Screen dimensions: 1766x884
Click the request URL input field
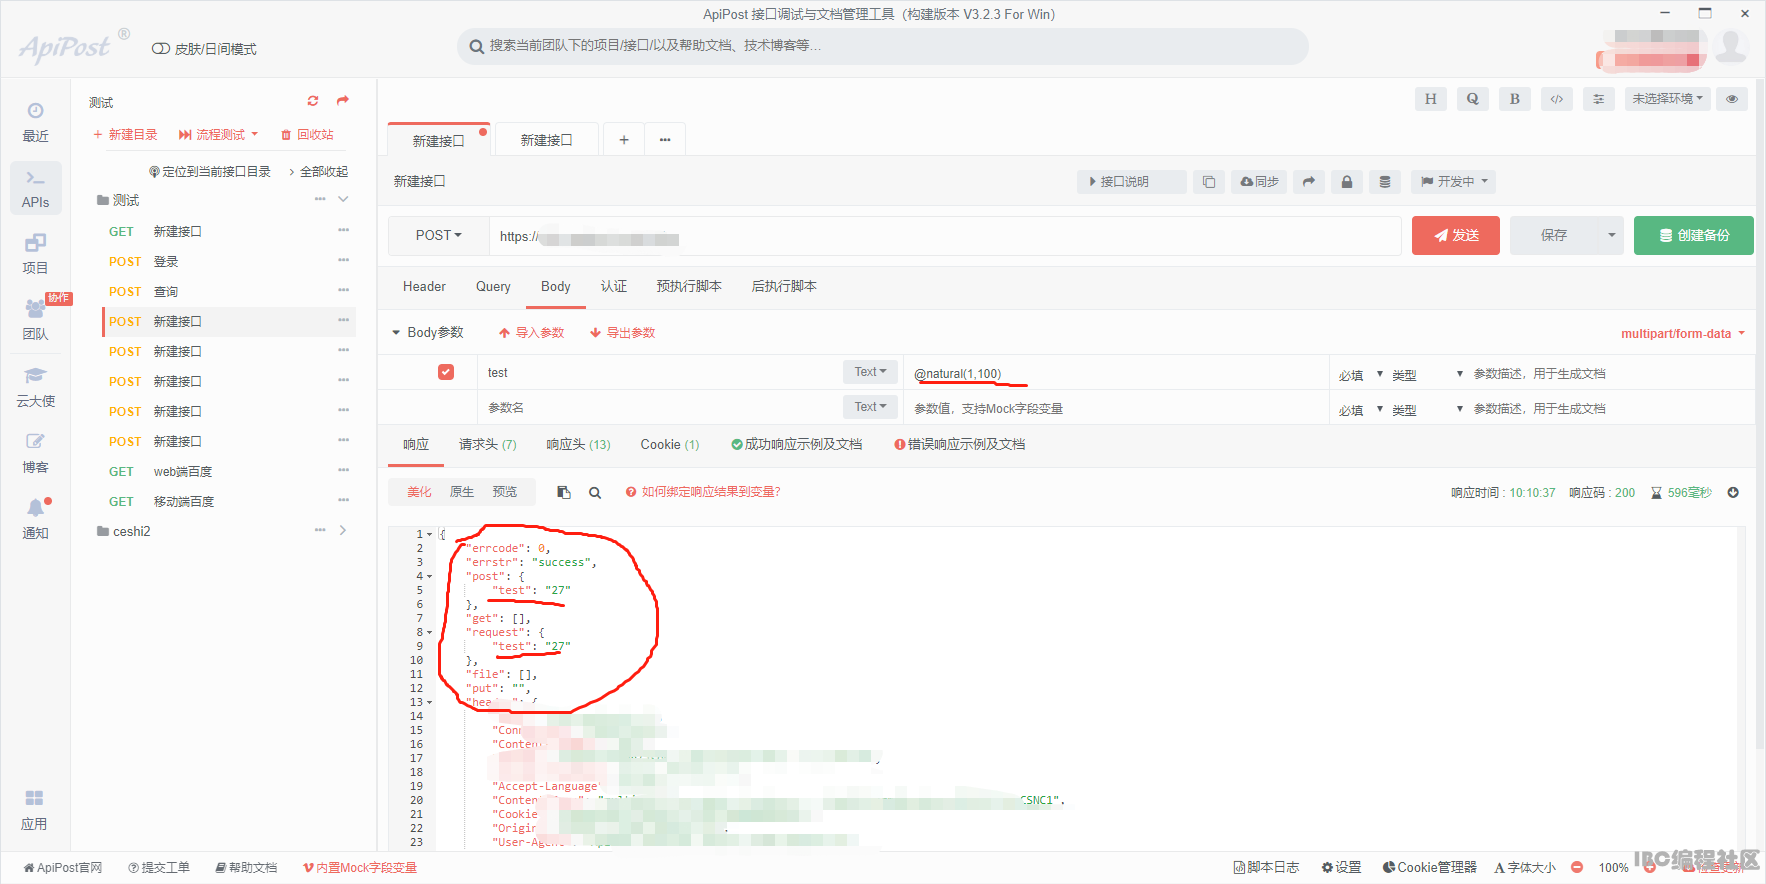[945, 236]
